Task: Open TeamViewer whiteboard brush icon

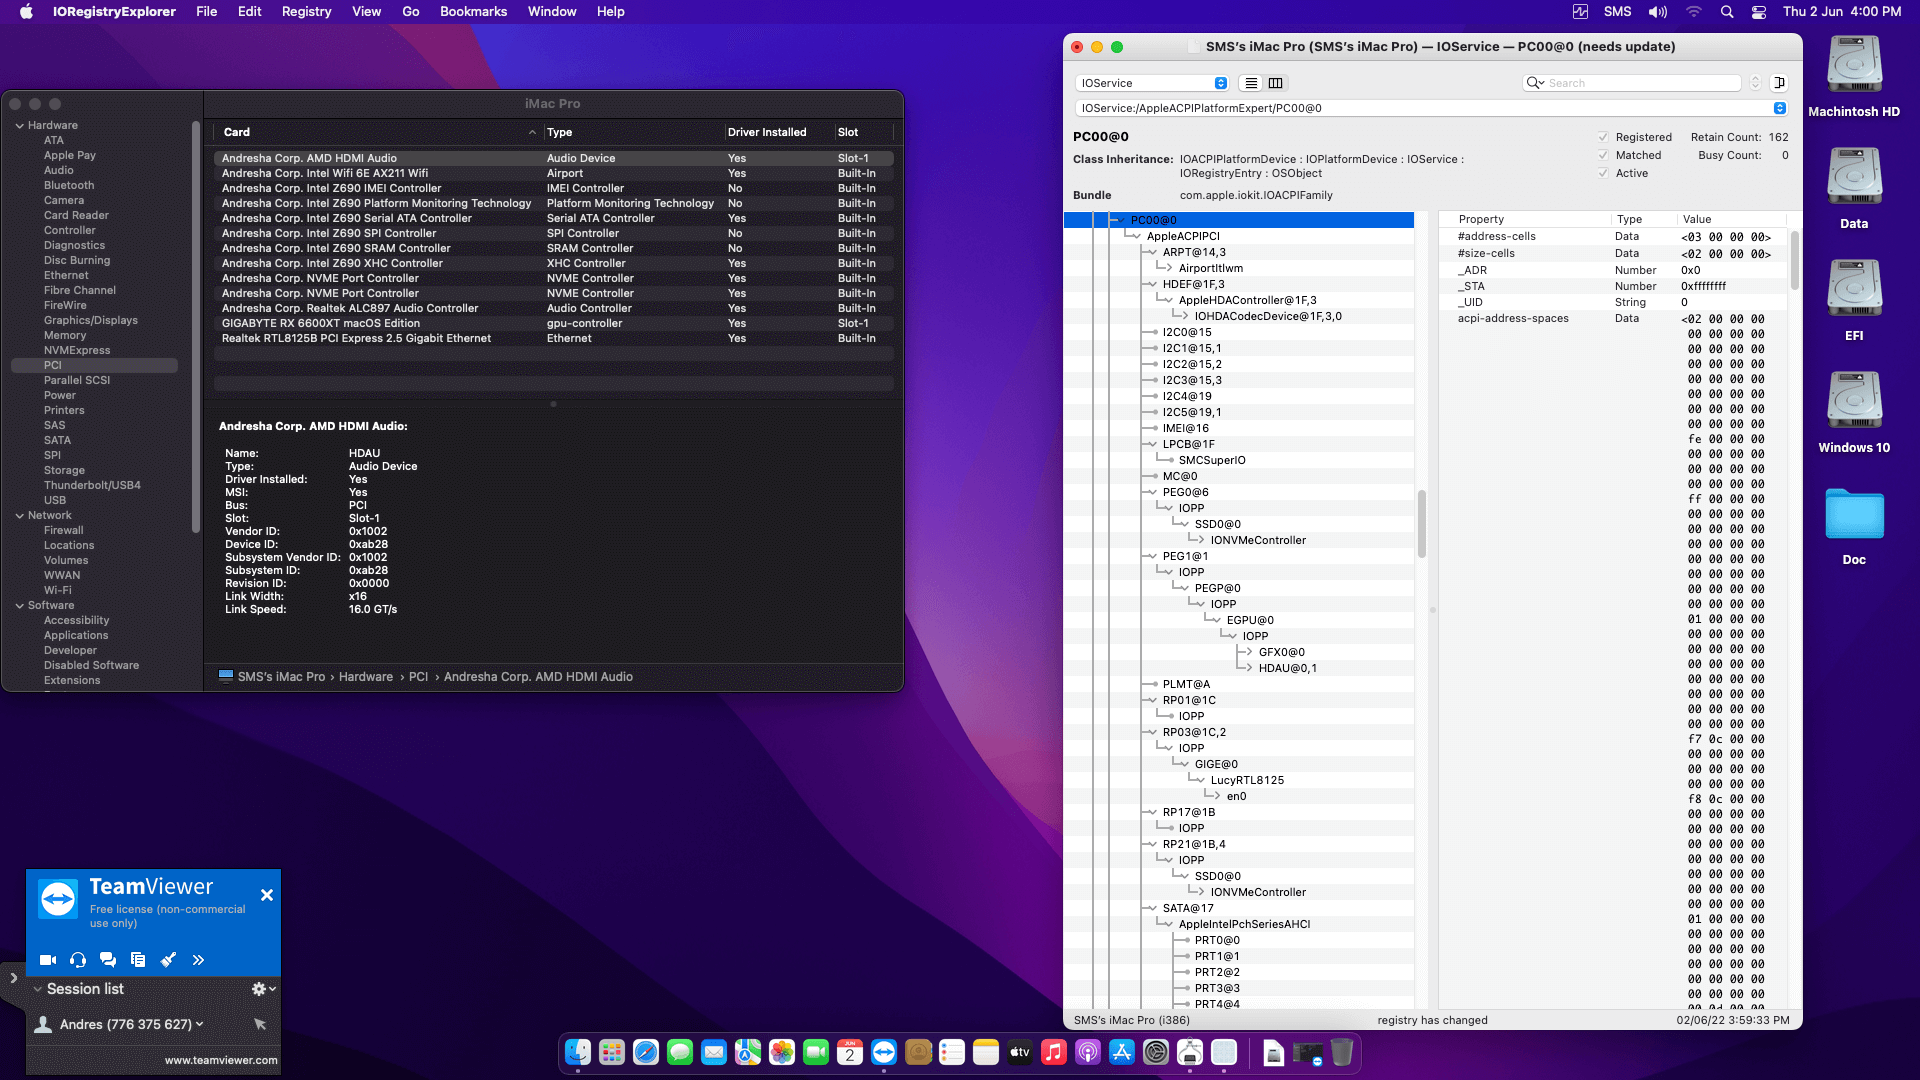Action: coord(168,960)
